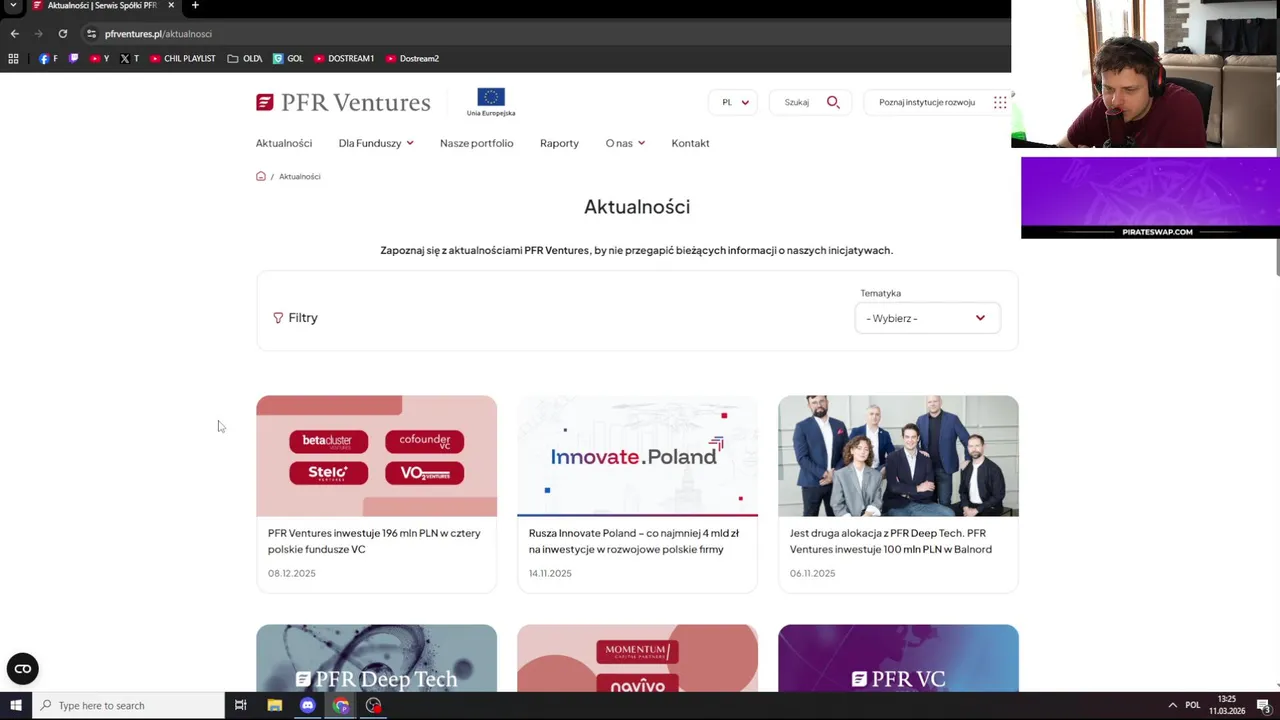The height and width of the screenshot is (720, 1280).
Task: Open the Raporty menu item
Action: (x=559, y=143)
